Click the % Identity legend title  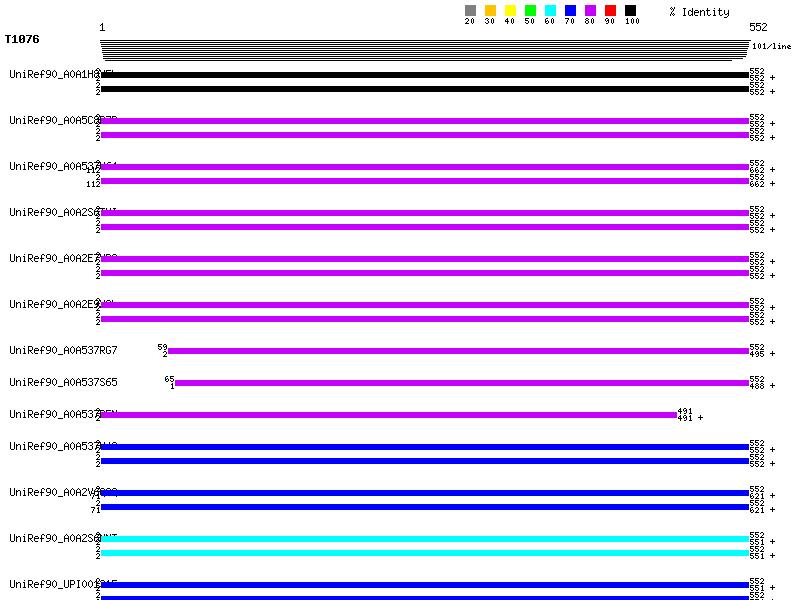699,12
